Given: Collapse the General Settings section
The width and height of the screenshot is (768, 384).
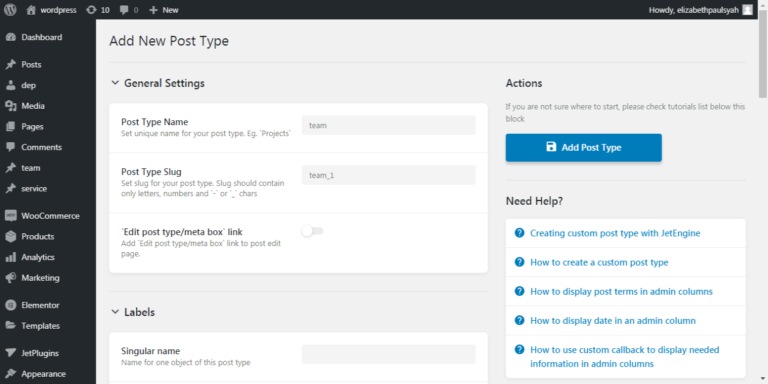Looking at the screenshot, I should click(x=115, y=83).
